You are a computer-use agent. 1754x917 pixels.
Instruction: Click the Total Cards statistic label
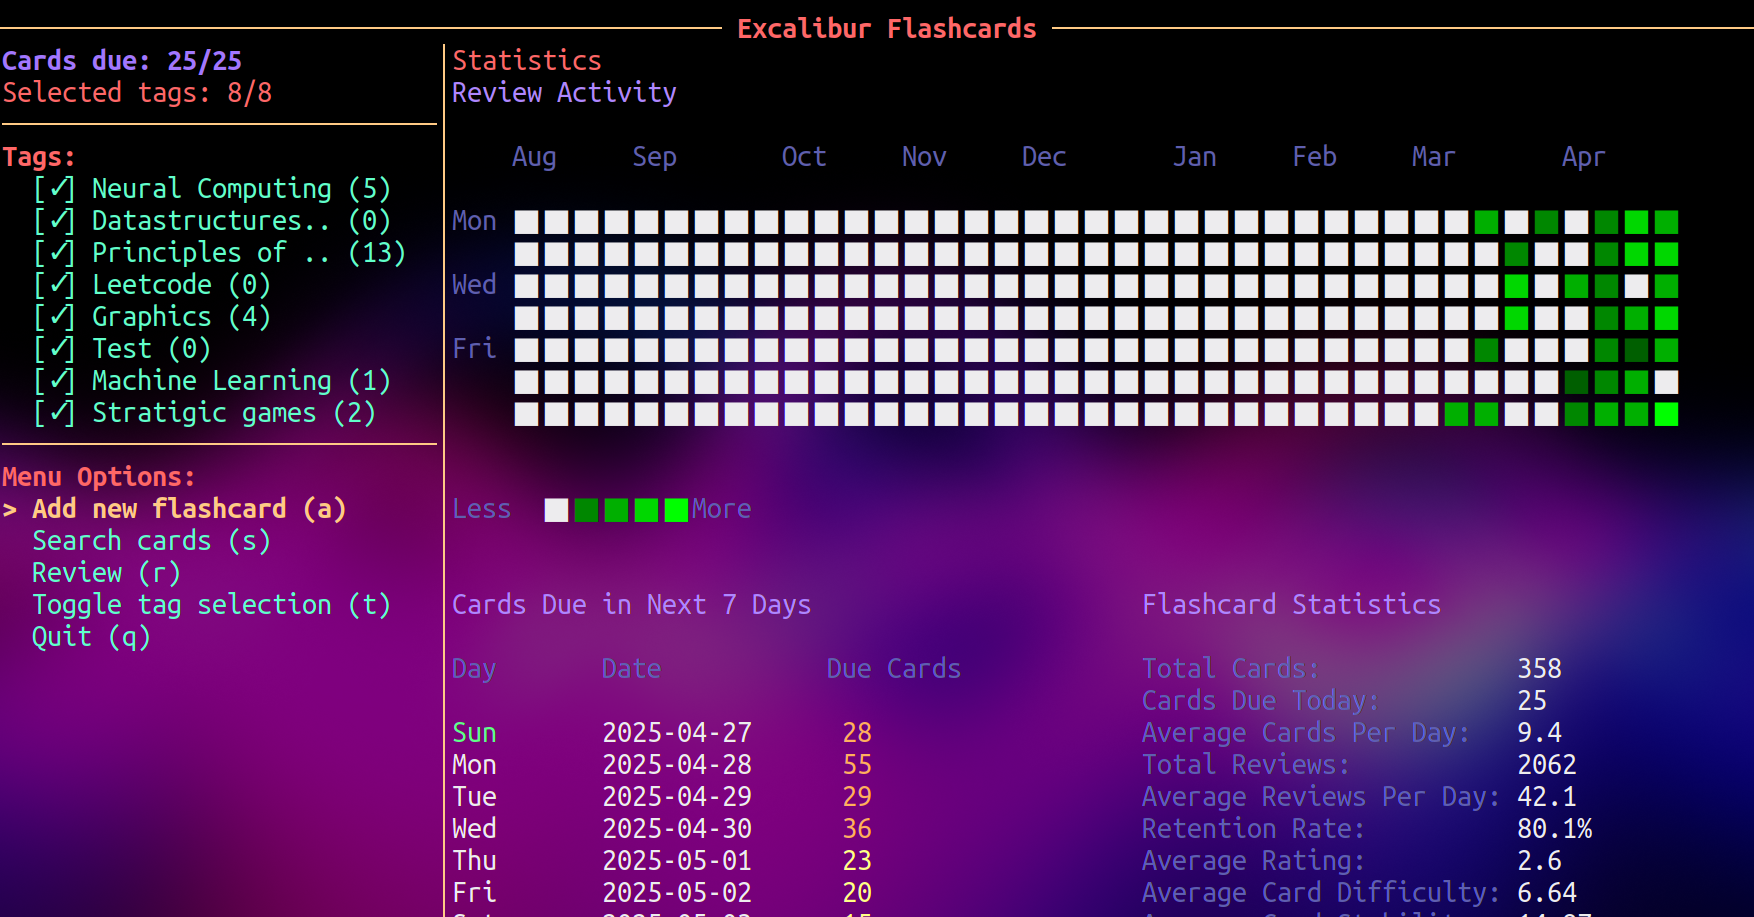(1230, 669)
